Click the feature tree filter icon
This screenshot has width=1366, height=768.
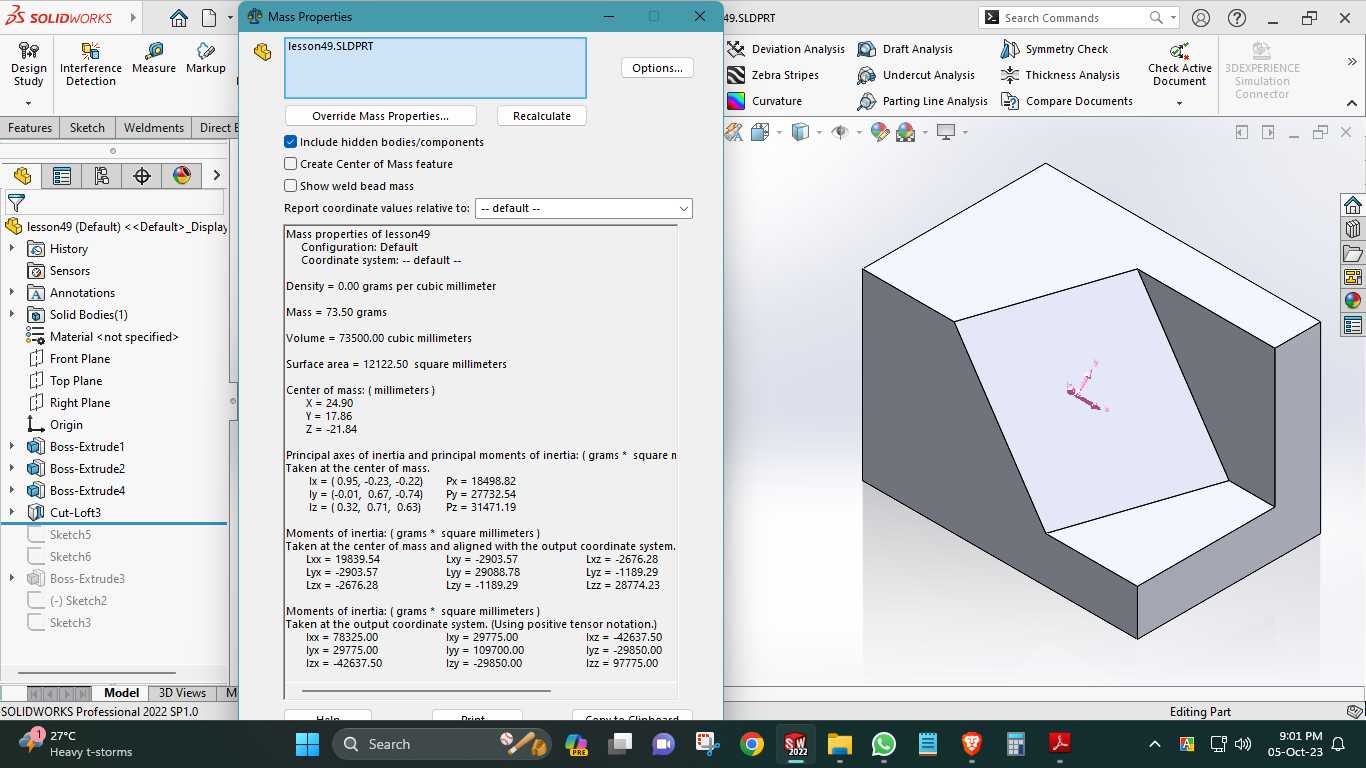[x=16, y=203]
